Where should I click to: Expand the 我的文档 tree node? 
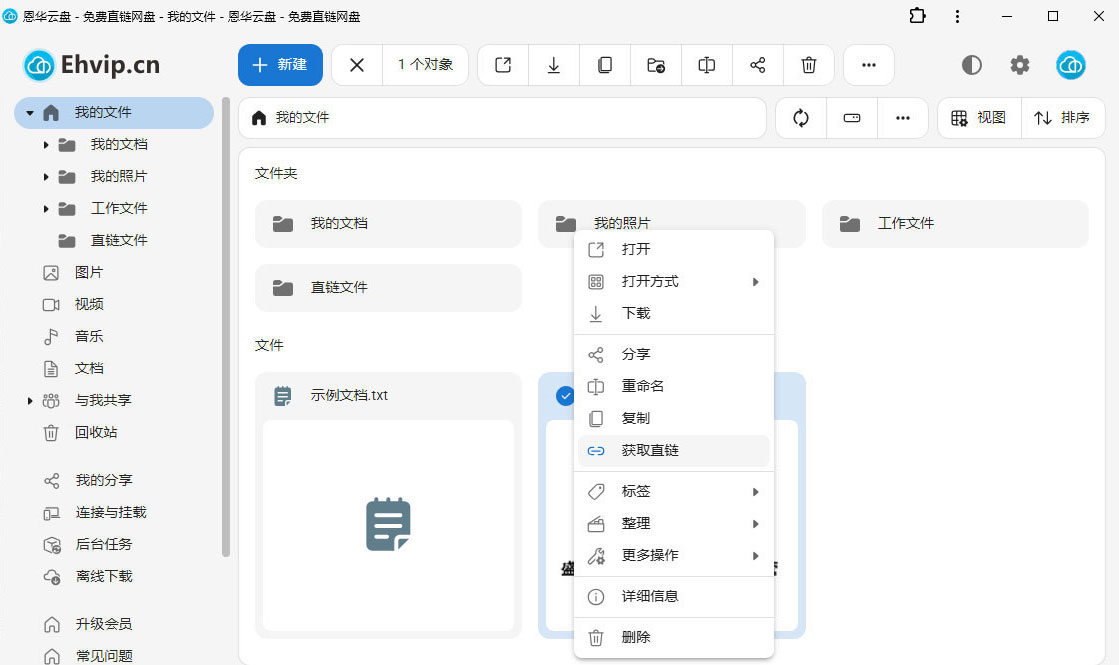[x=46, y=145]
